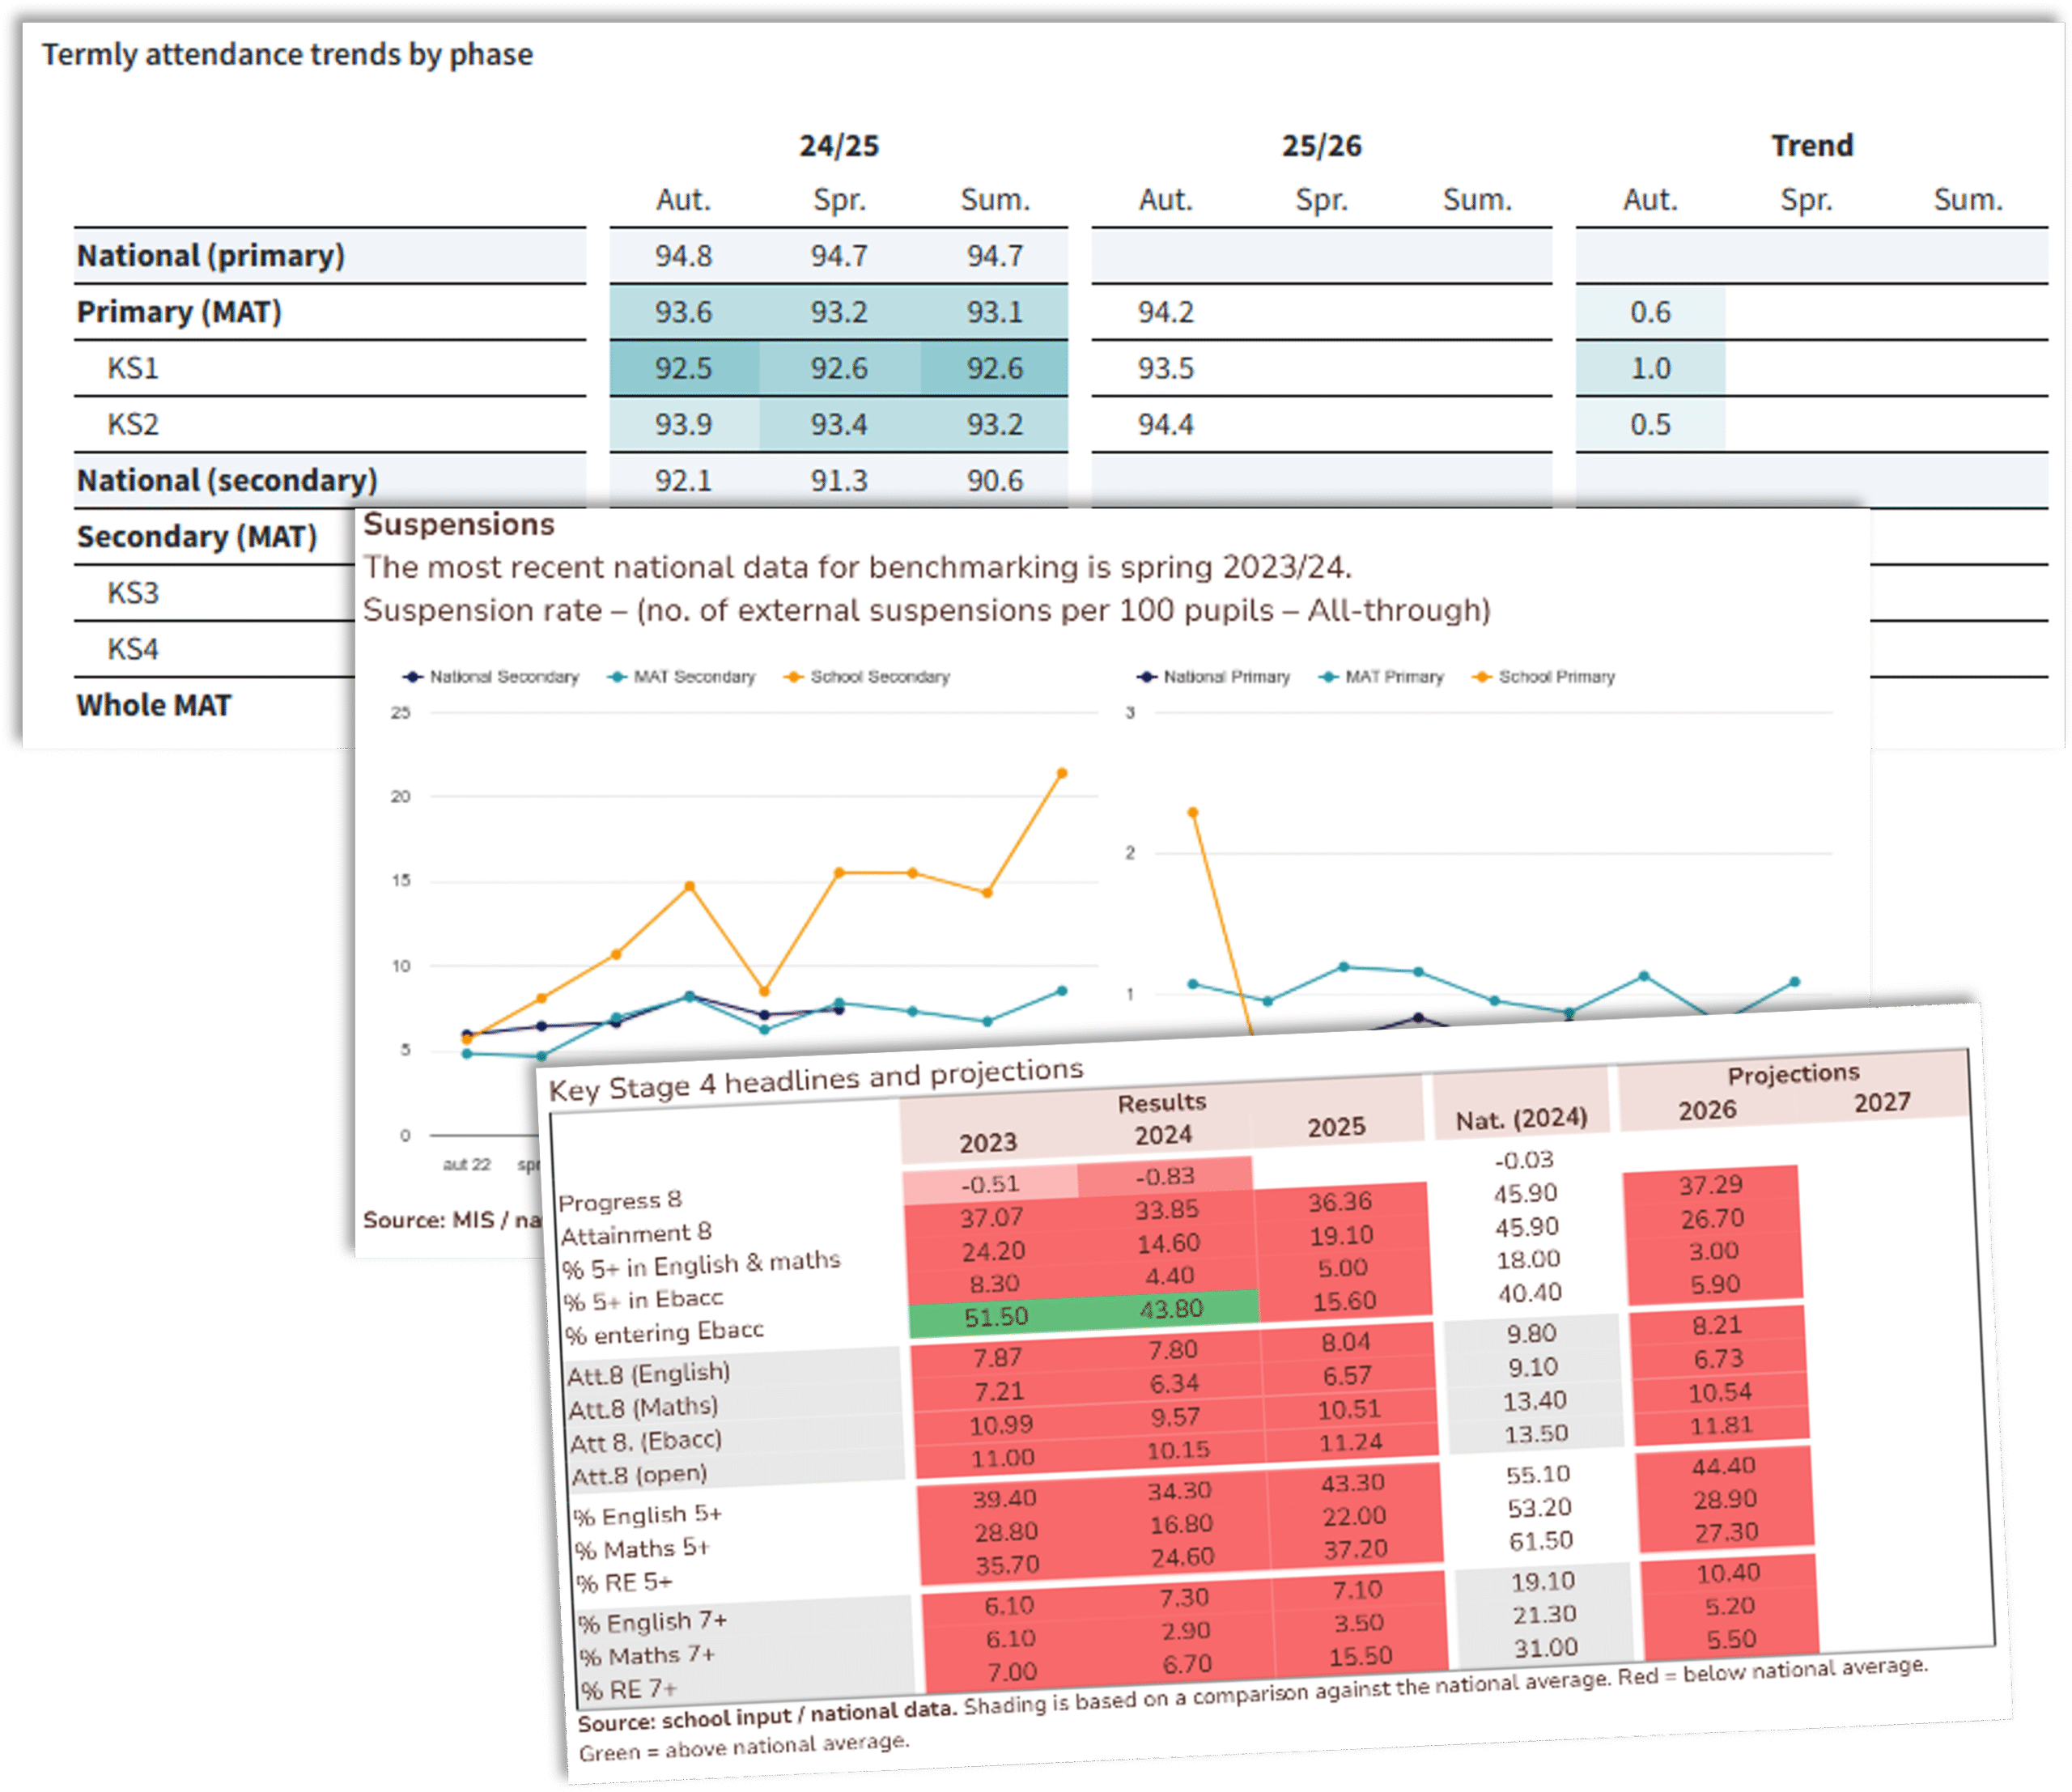Expand the Whole MAT row
This screenshot has width=2072, height=1792.
pos(155,705)
